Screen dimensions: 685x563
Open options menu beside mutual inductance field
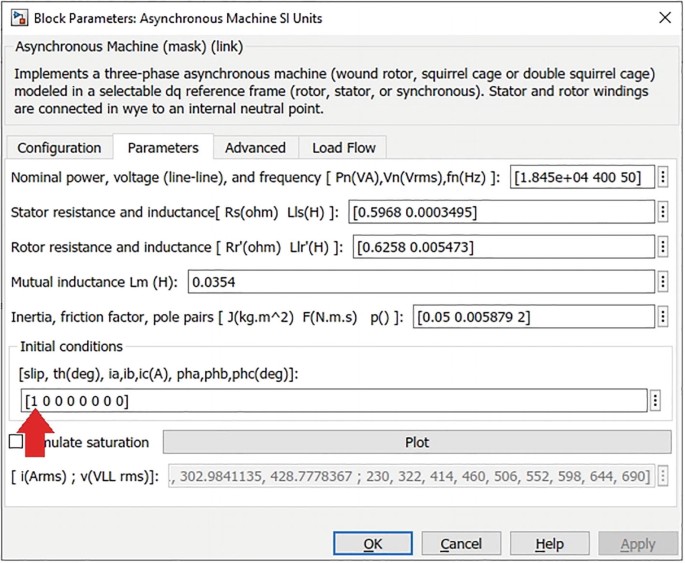pyautogui.click(x=662, y=281)
